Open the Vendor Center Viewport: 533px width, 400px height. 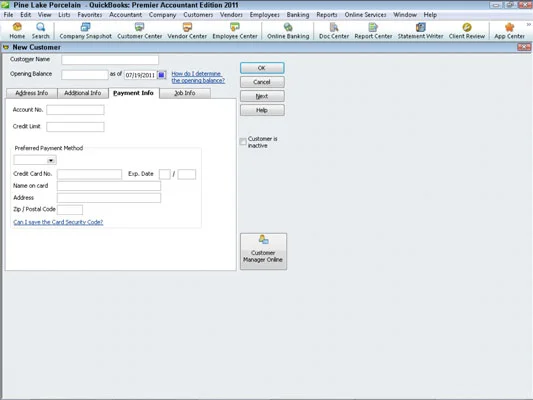[187, 31]
